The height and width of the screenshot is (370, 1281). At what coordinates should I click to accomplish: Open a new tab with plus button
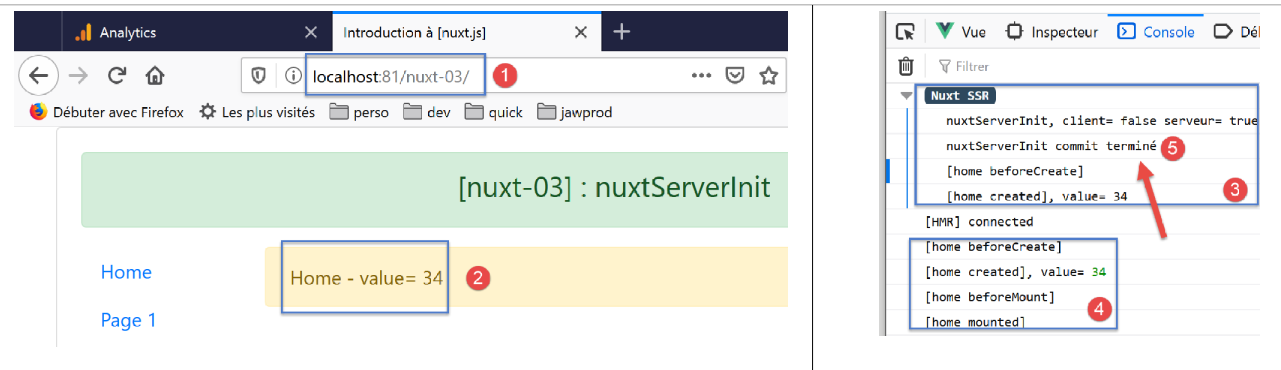(x=621, y=32)
